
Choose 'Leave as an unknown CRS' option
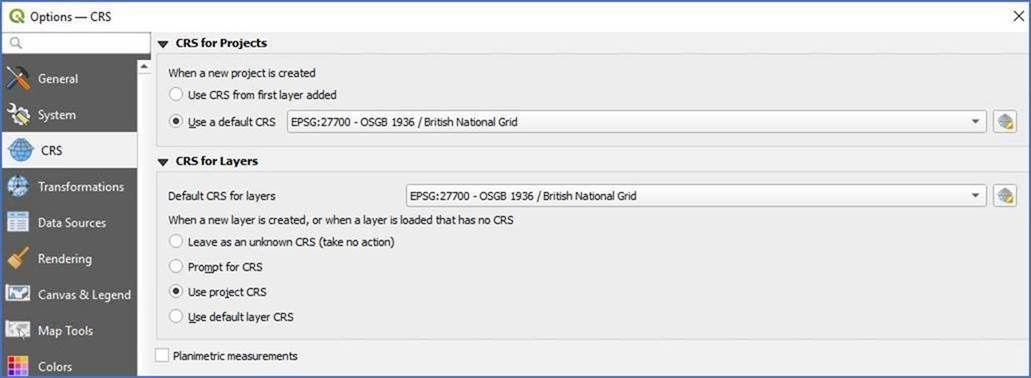176,242
